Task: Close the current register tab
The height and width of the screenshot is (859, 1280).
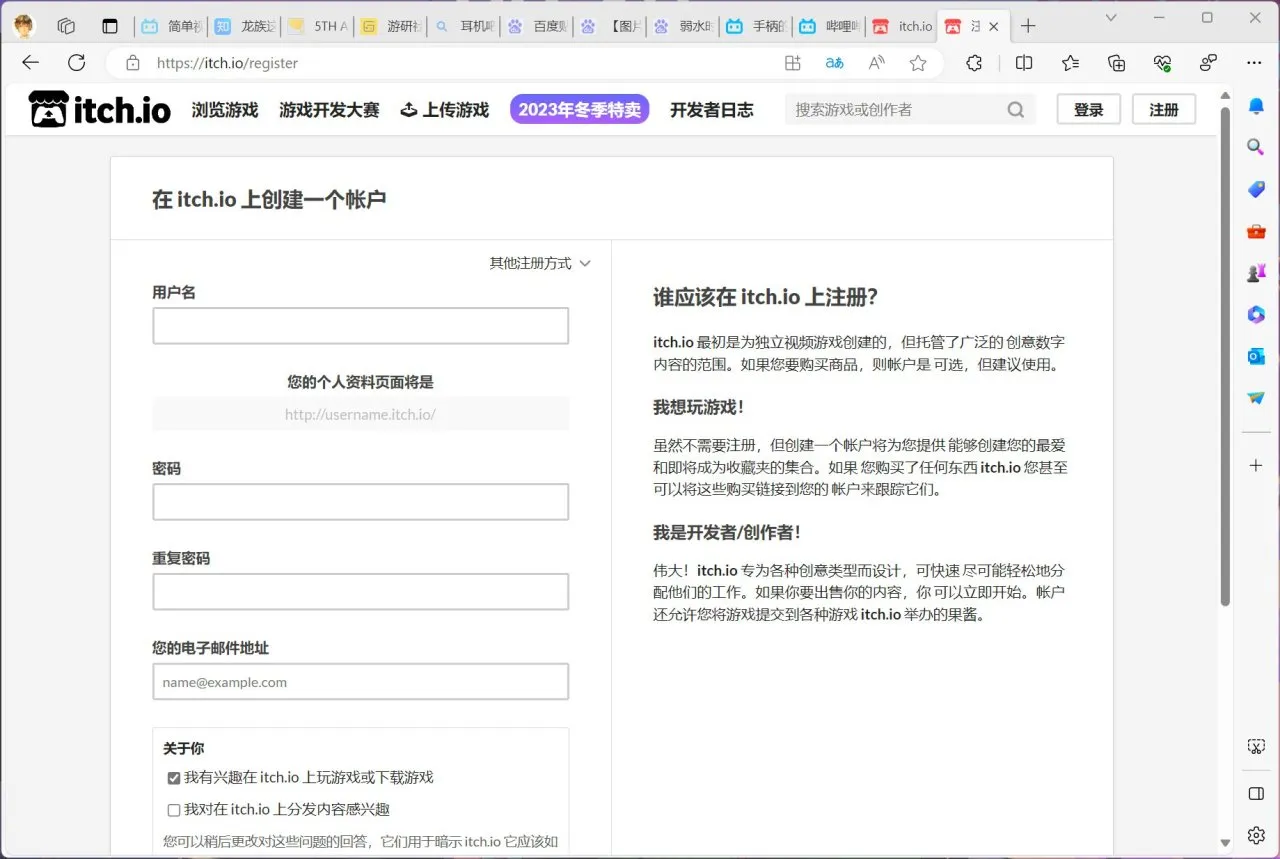Action: [x=994, y=26]
